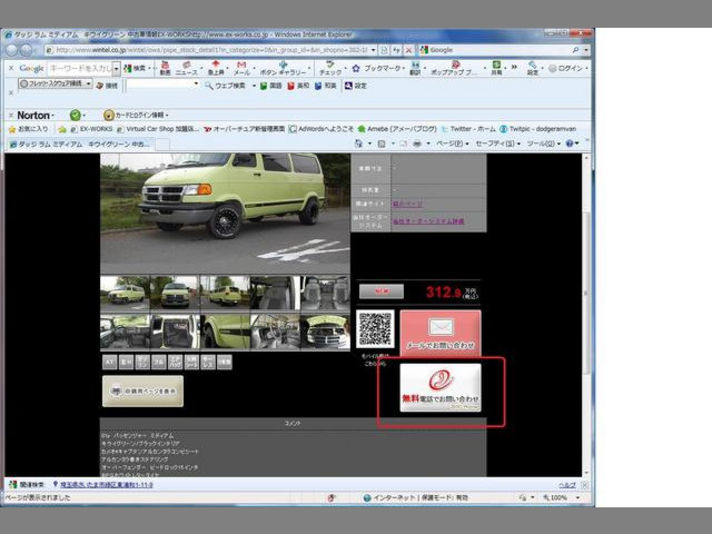Click the 共有 share toolbar icon
The image size is (712, 534).
(496, 68)
